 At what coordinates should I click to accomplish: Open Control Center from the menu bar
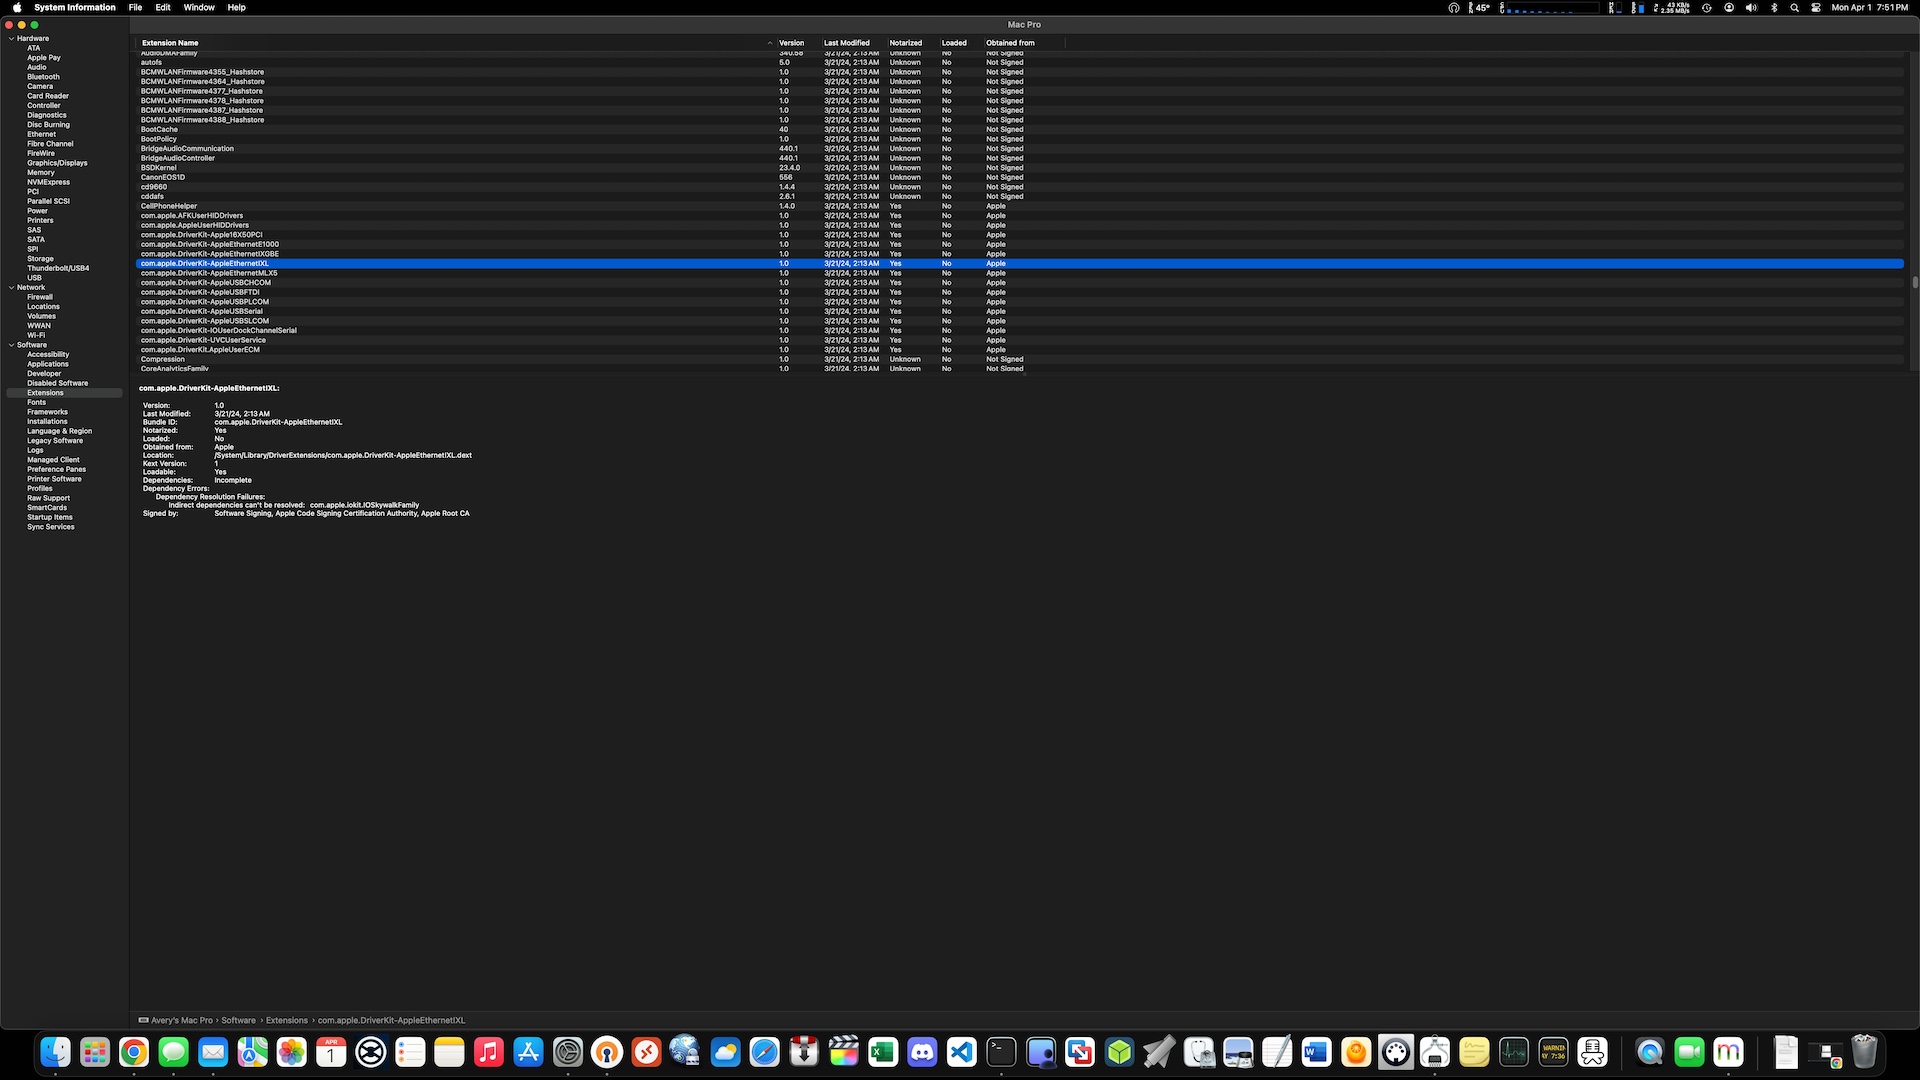[1816, 7]
